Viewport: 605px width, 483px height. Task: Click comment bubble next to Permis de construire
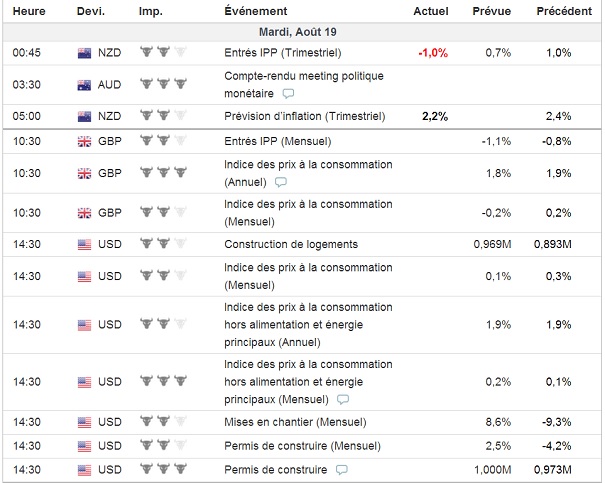click(342, 469)
